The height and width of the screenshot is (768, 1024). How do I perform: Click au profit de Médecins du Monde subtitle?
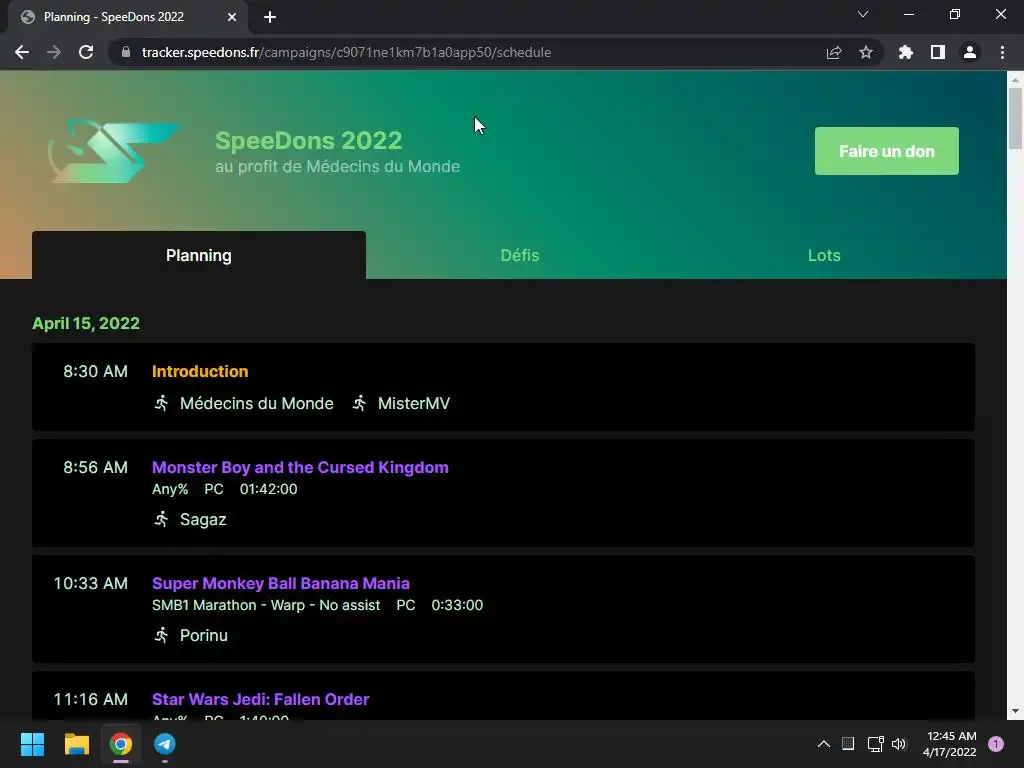(338, 167)
